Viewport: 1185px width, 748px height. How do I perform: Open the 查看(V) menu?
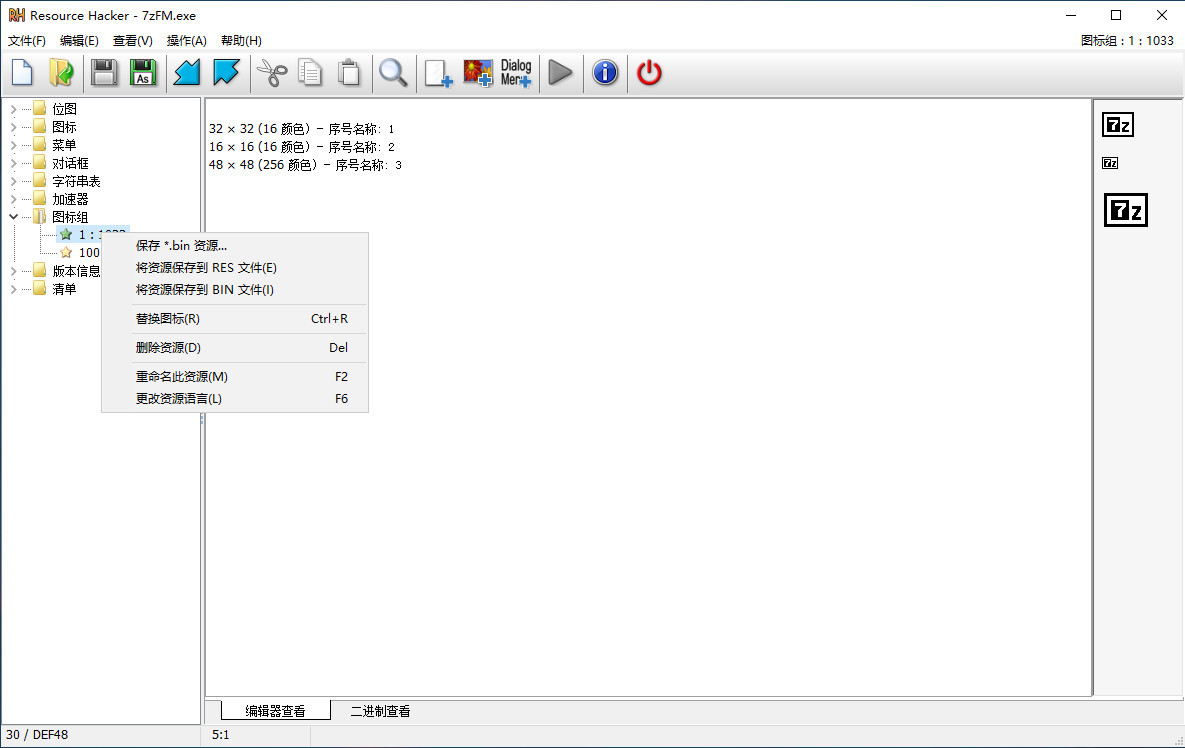(x=132, y=41)
